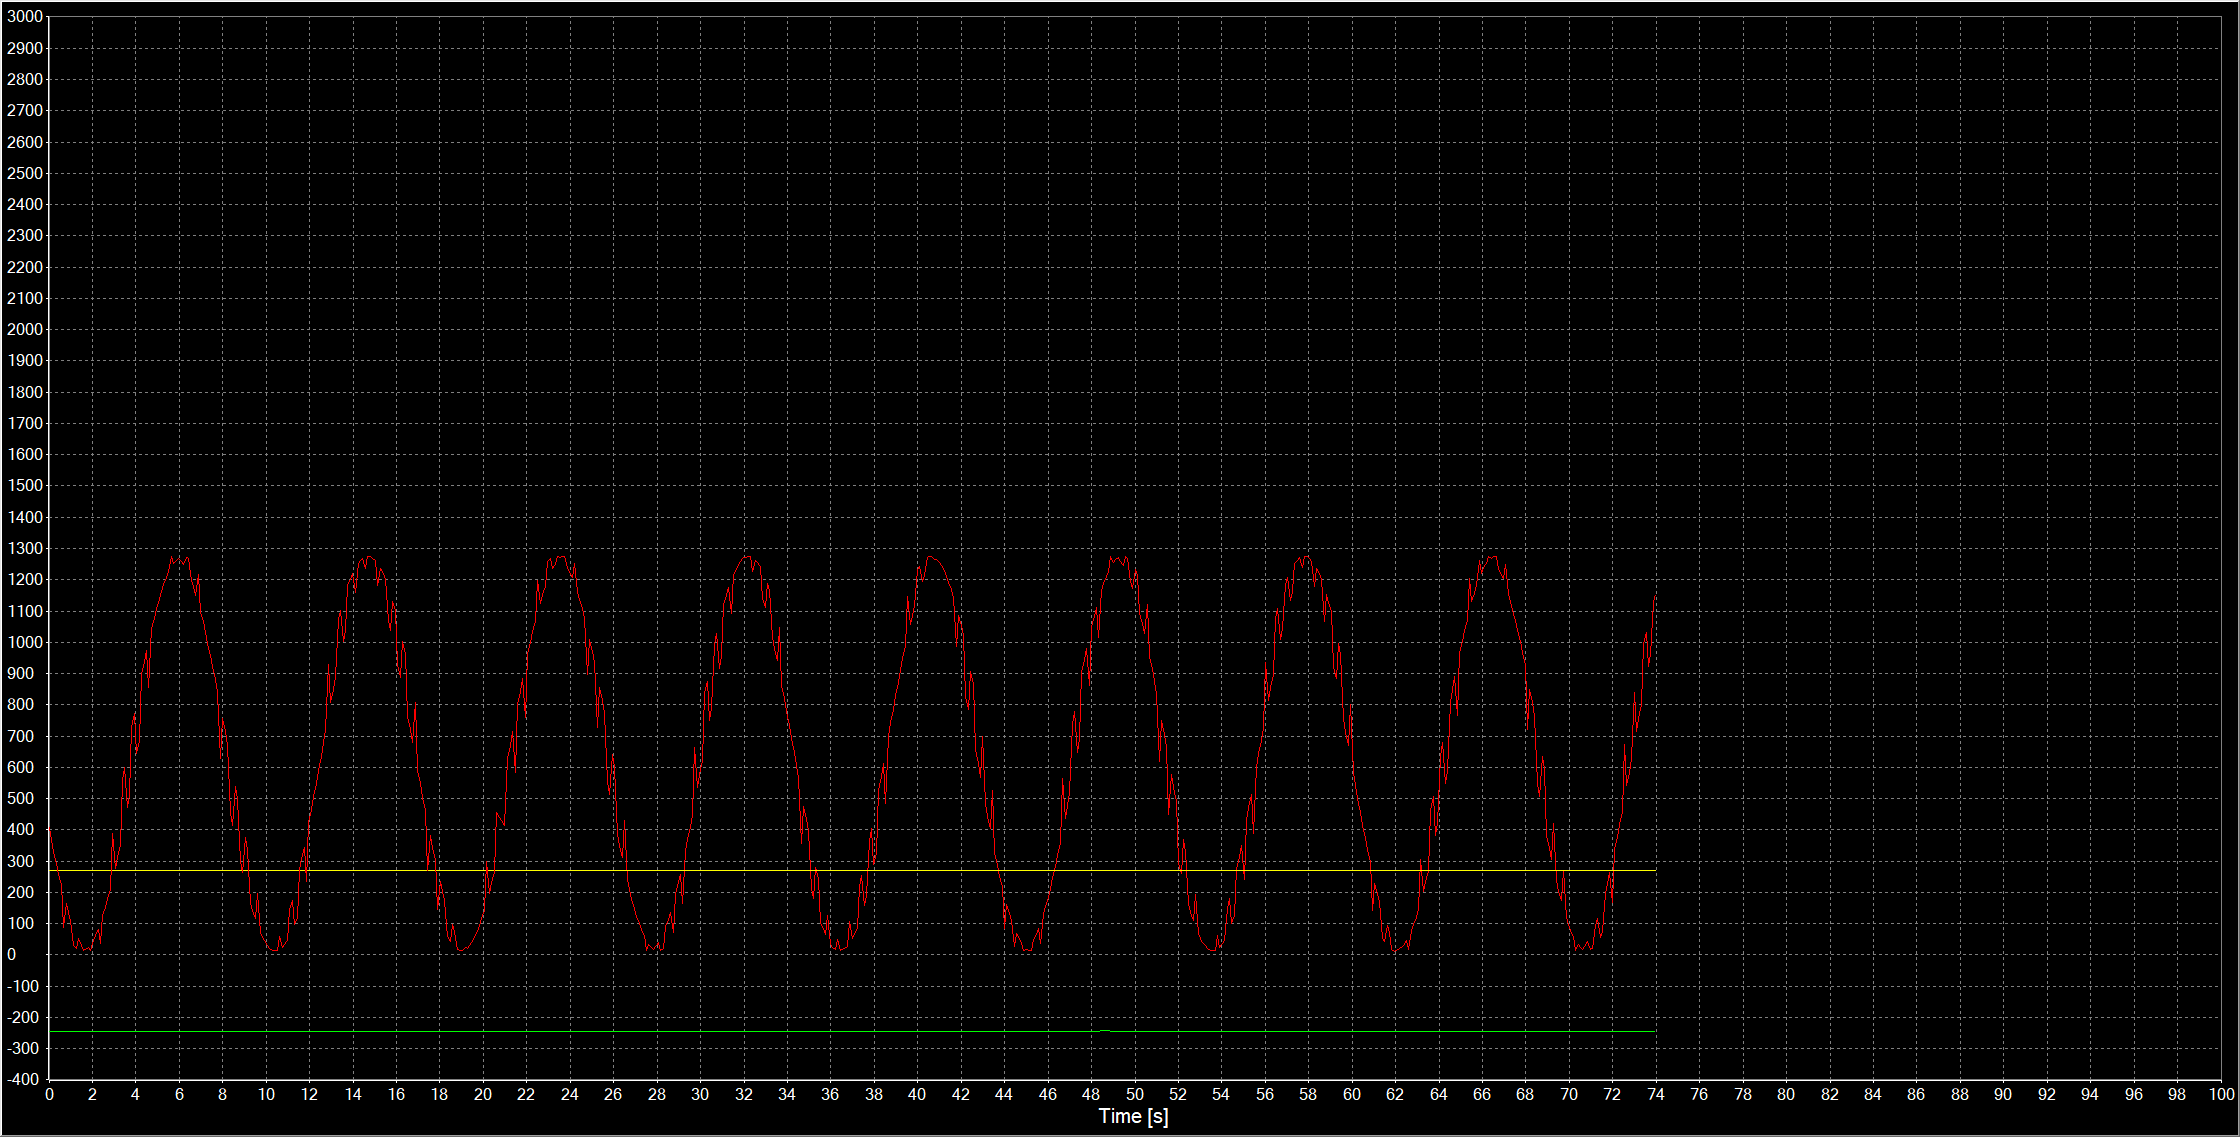The image size is (2240, 1137).
Task: Click the red waveform trough near 45 s
Action: [x=1027, y=949]
